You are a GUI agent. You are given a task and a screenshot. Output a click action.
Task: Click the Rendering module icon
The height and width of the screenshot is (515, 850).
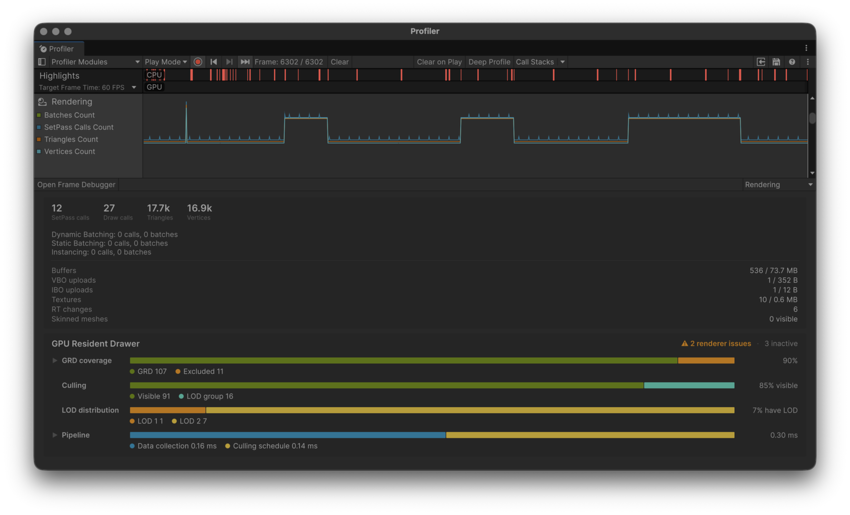[42, 102]
